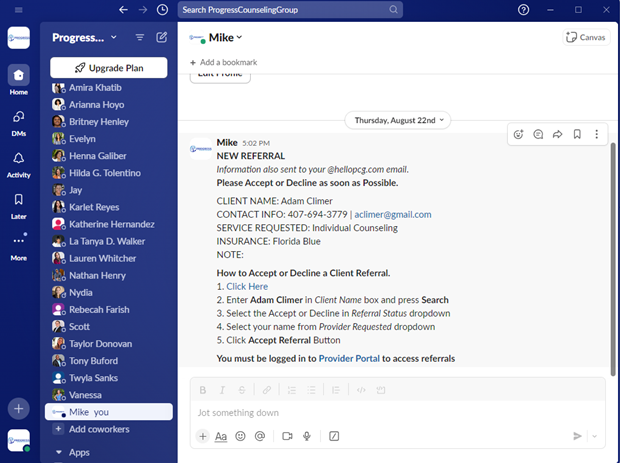
Task: Open the hamburger menu at top left
Action: (x=18, y=9)
